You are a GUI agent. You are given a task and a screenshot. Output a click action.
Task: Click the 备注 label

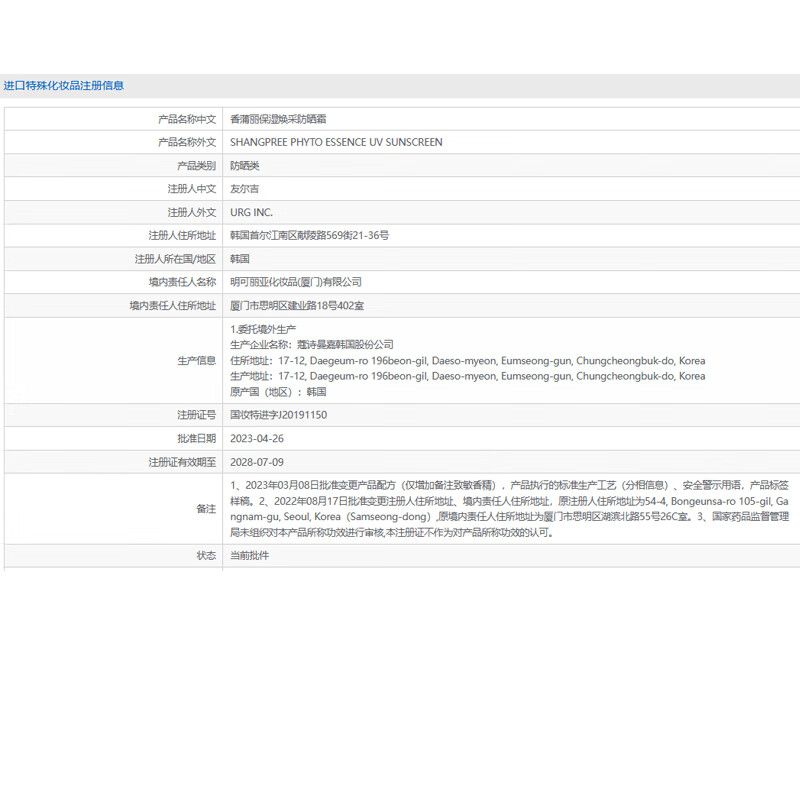pyautogui.click(x=206, y=509)
